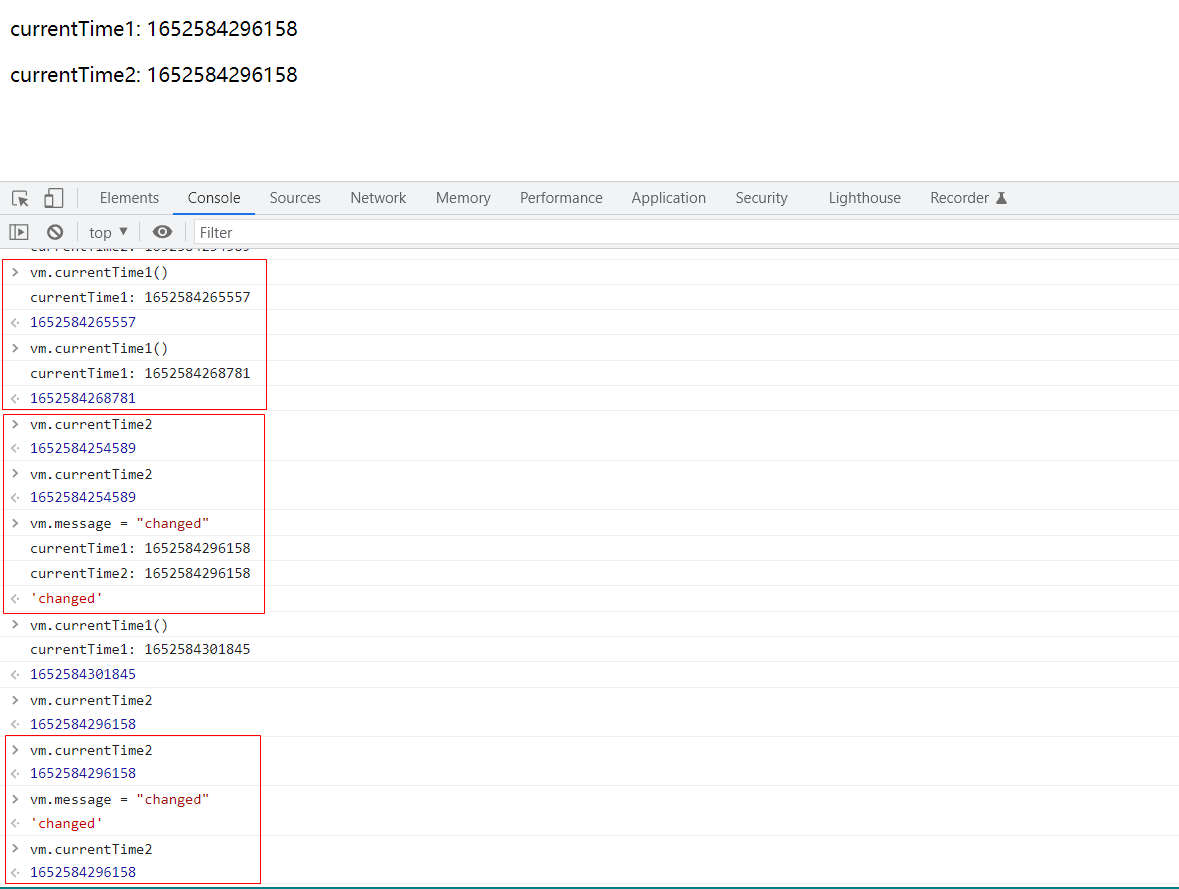Click console log currentTime1: 1652584296158
Image resolution: width=1179 pixels, height=889 pixels.
tap(140, 548)
